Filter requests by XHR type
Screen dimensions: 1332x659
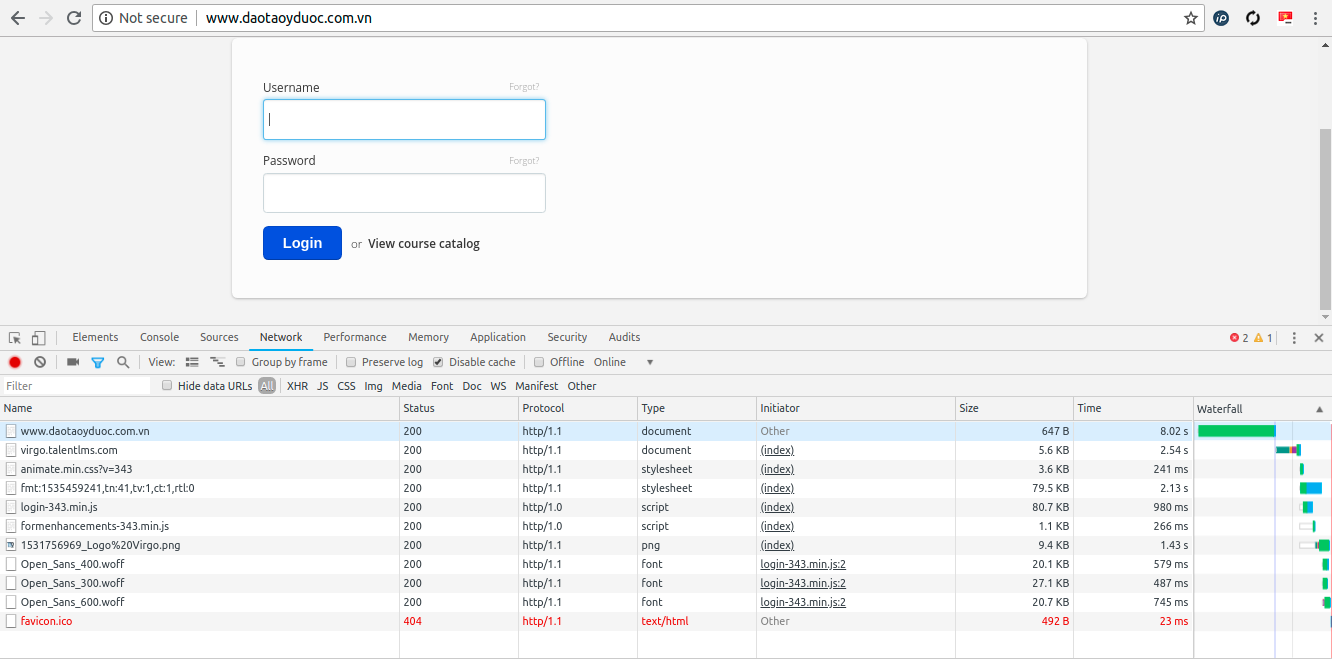297,386
